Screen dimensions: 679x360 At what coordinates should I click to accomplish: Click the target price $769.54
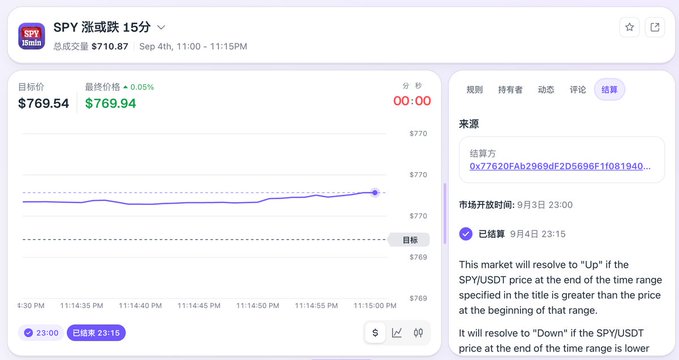tap(43, 104)
